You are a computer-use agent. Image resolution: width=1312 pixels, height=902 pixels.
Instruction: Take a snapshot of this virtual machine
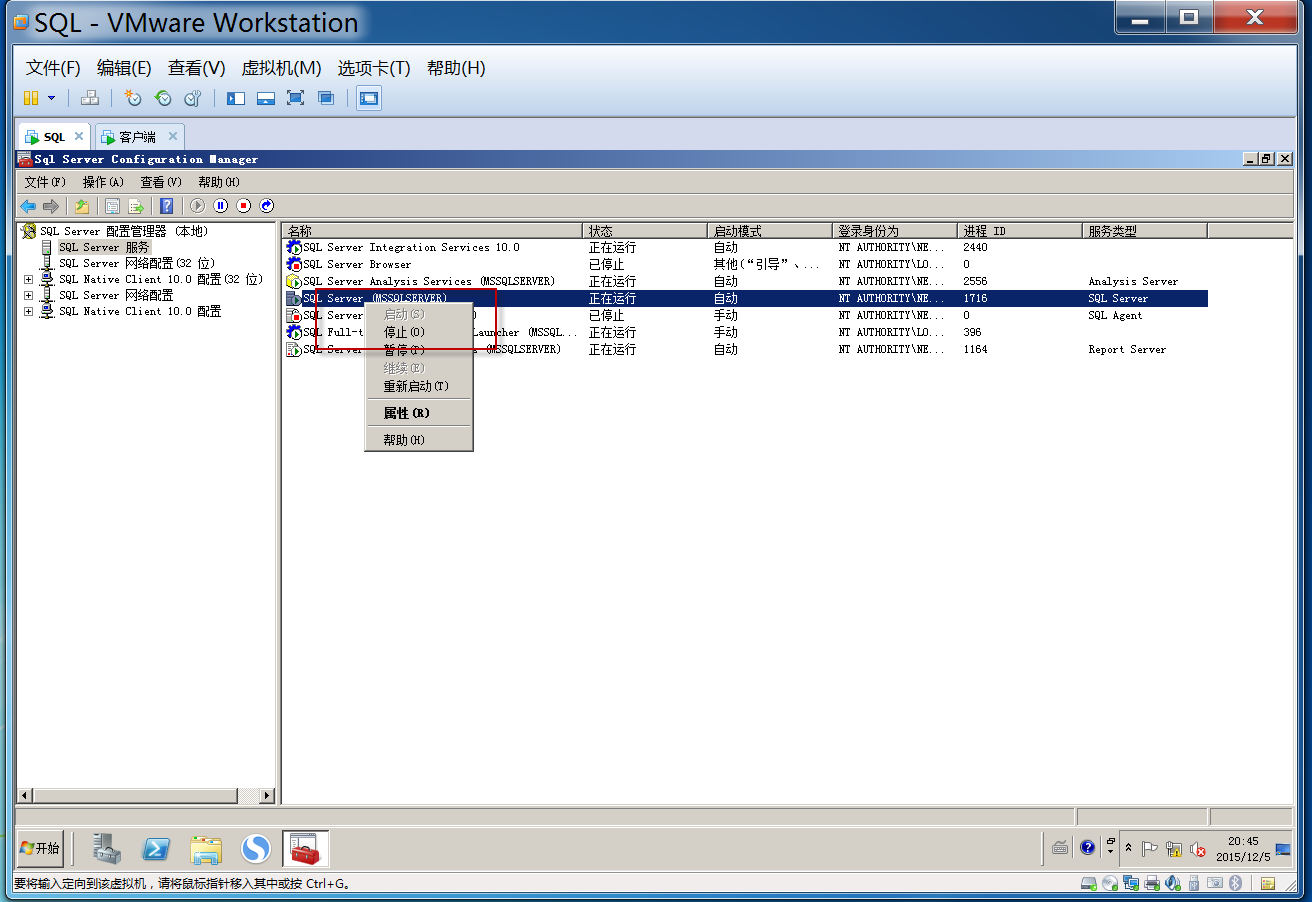[133, 98]
